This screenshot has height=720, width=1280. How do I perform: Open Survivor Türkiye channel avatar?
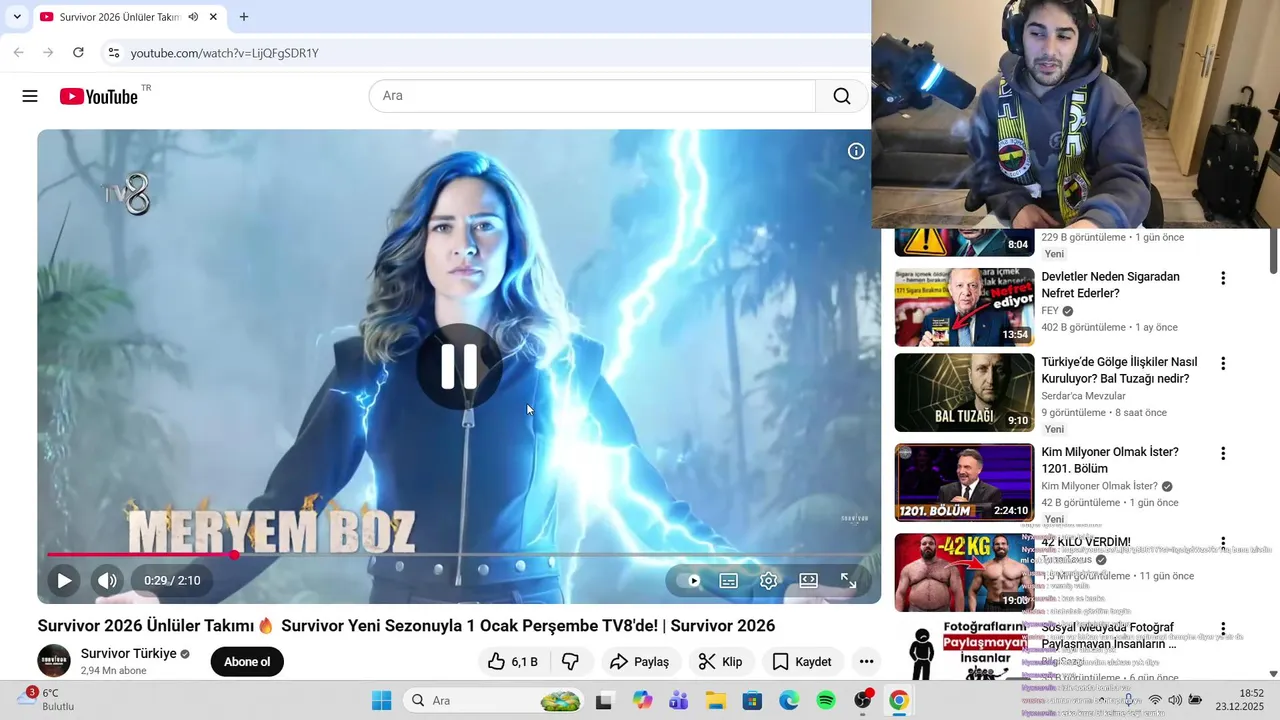[x=54, y=661]
